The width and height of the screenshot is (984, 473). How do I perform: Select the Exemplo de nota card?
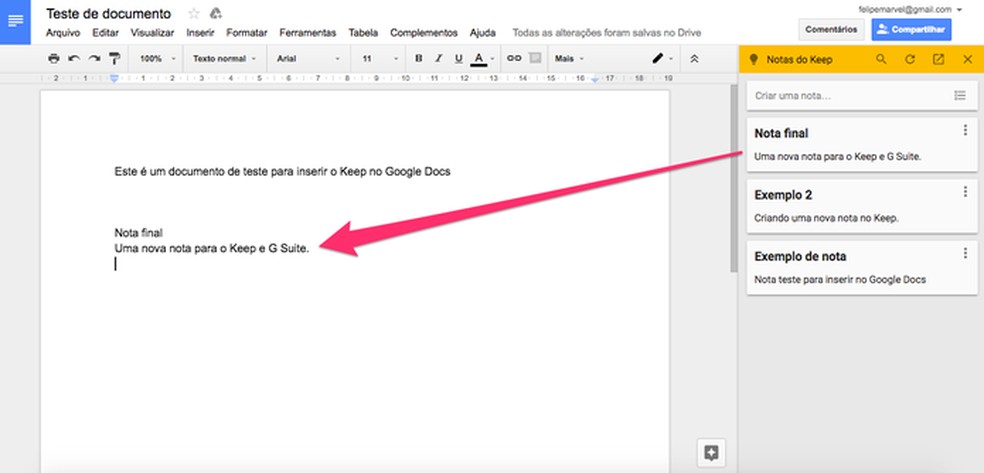coord(862,268)
